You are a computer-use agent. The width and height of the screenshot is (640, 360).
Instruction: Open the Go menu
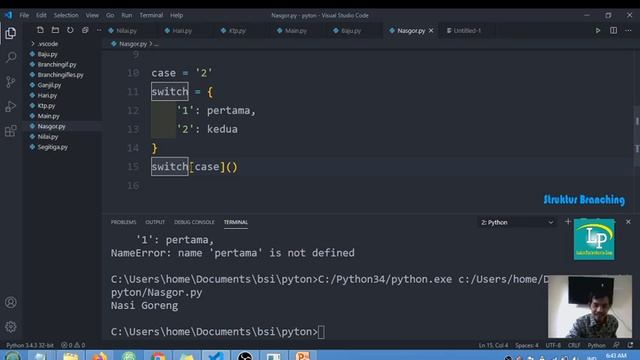point(110,15)
